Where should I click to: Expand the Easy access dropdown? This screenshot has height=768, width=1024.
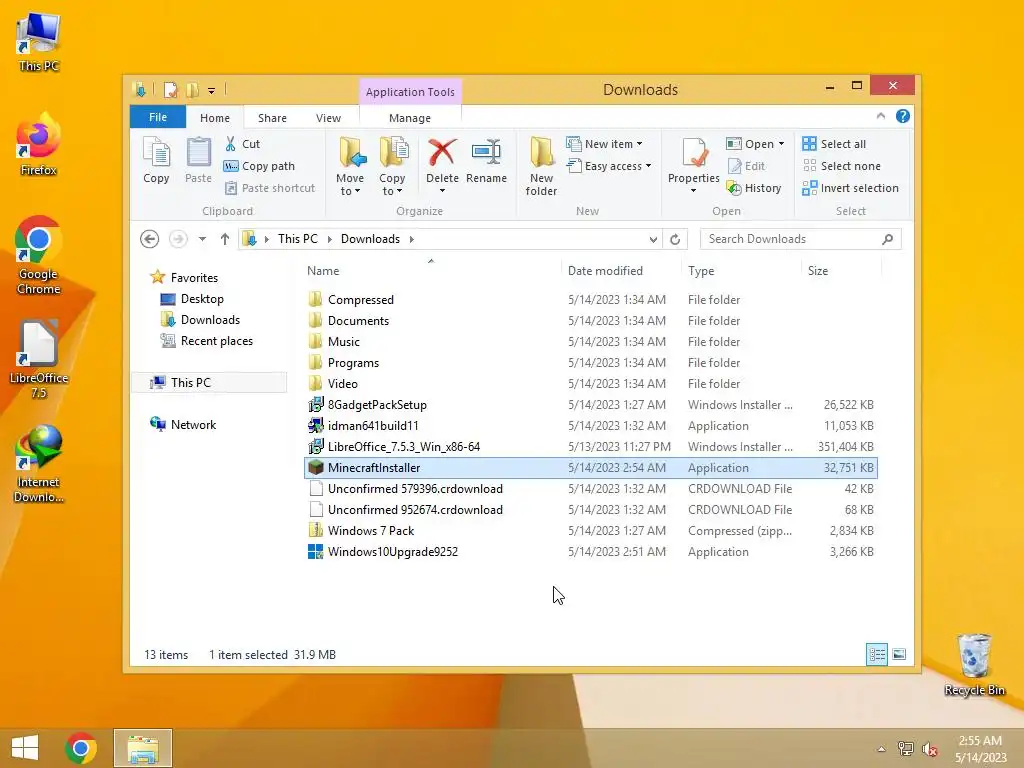(648, 166)
